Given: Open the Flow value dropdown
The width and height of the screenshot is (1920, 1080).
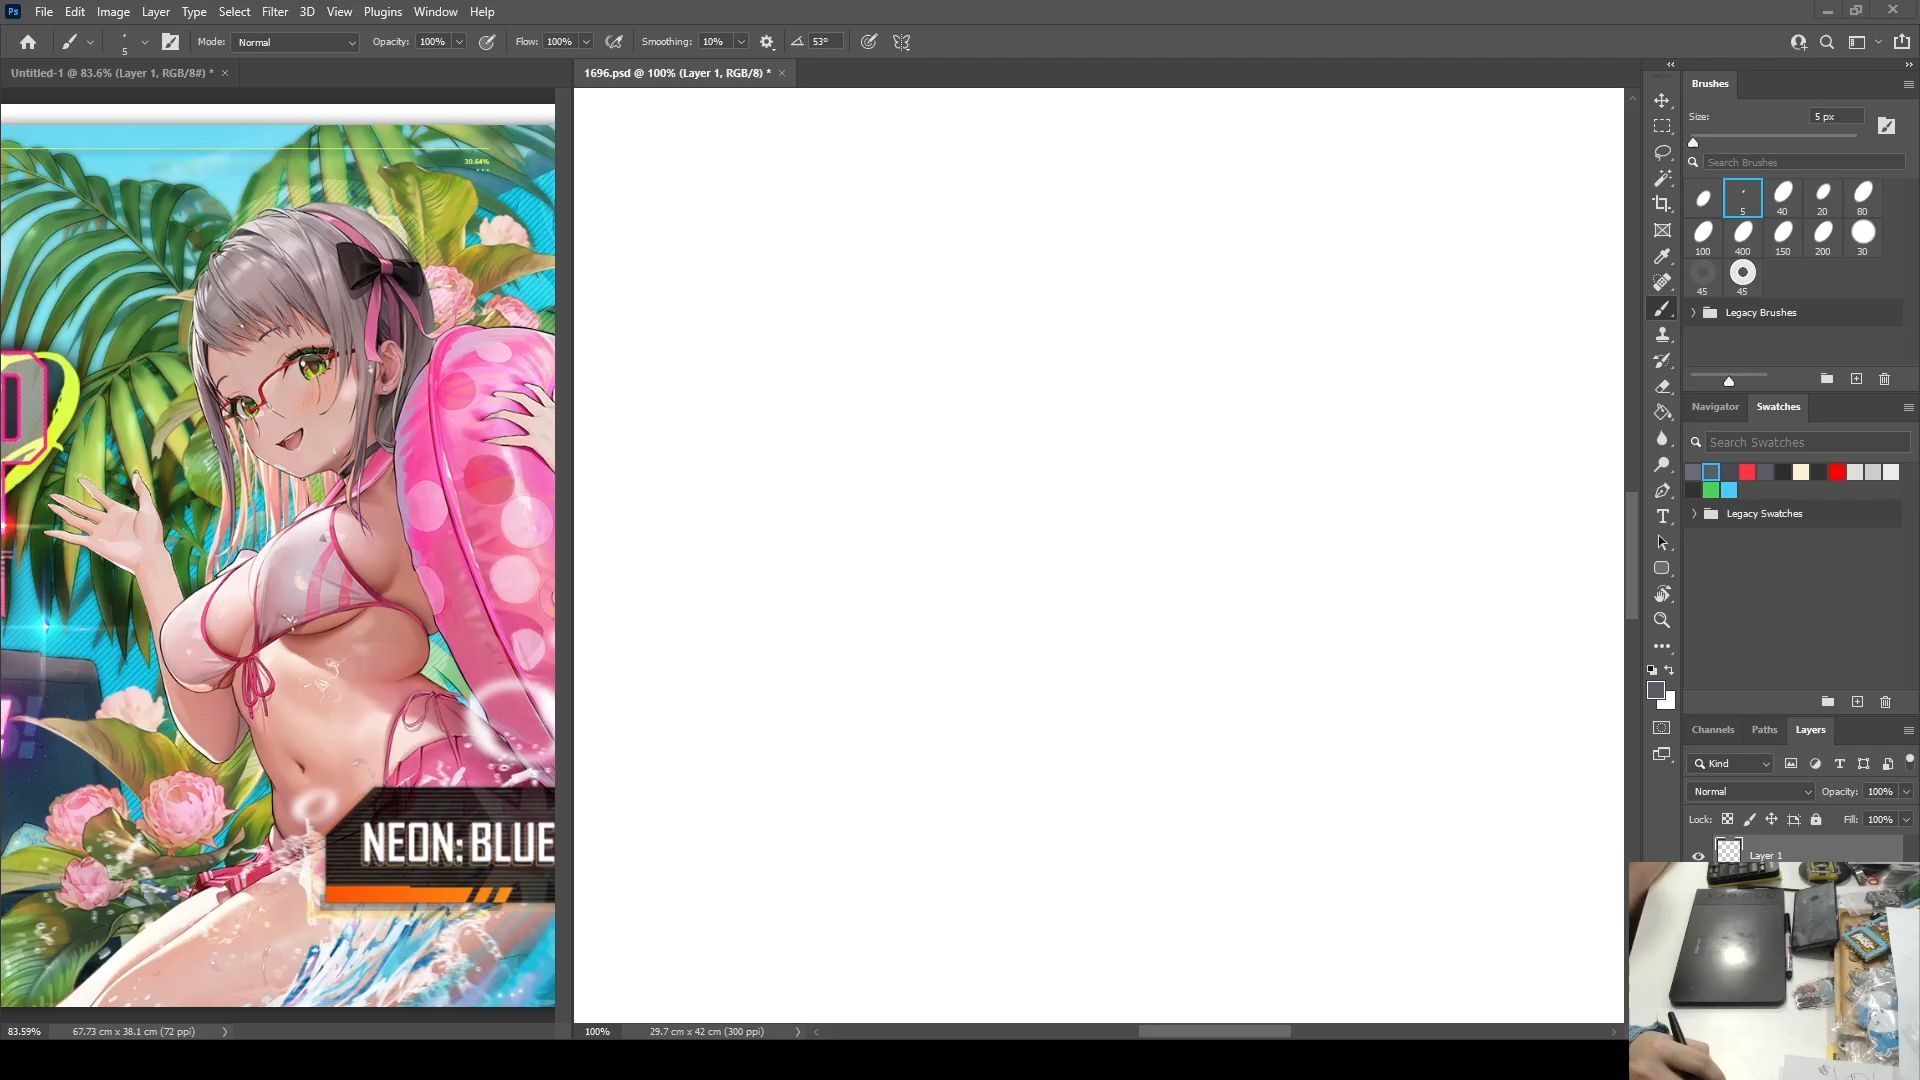Looking at the screenshot, I should click(586, 42).
